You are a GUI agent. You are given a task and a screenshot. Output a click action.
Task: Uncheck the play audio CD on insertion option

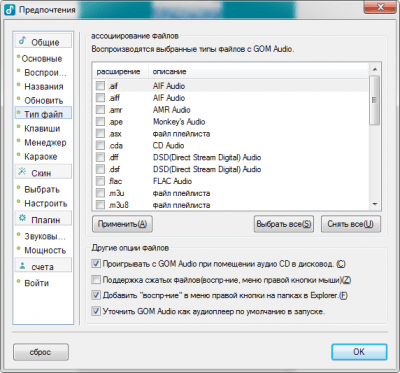96,264
